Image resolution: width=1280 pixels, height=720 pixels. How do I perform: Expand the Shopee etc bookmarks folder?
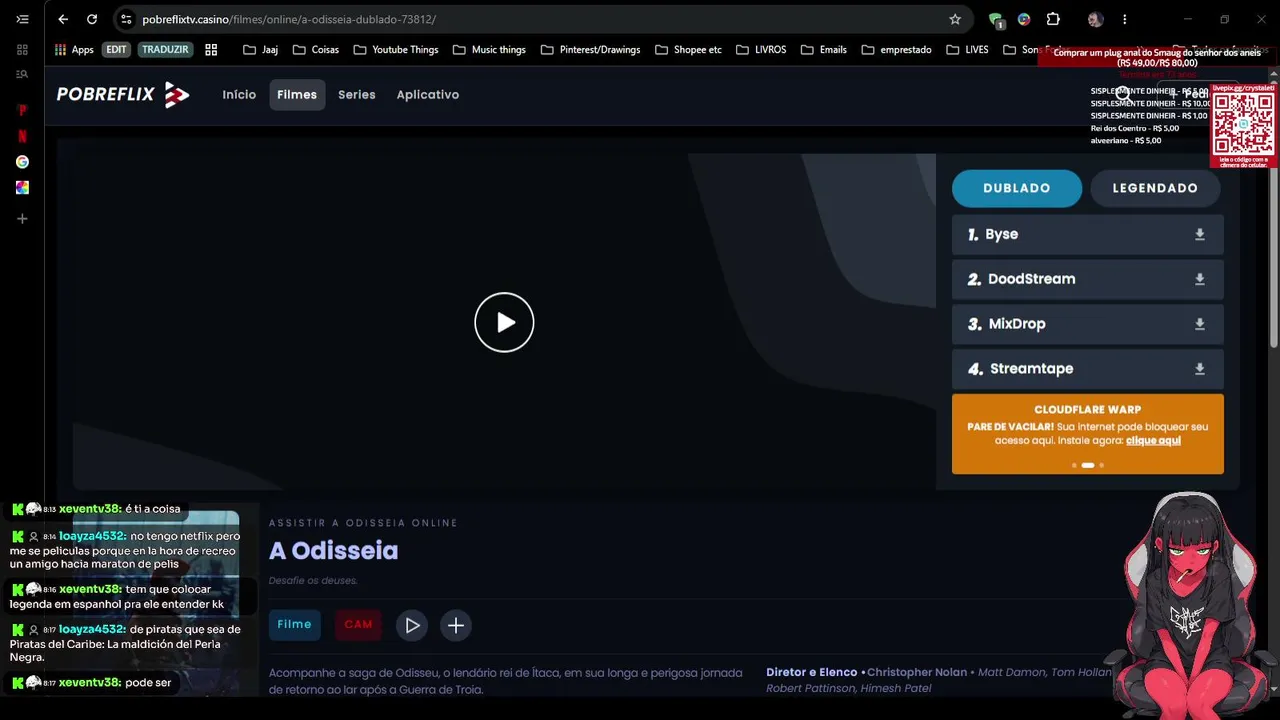point(688,49)
